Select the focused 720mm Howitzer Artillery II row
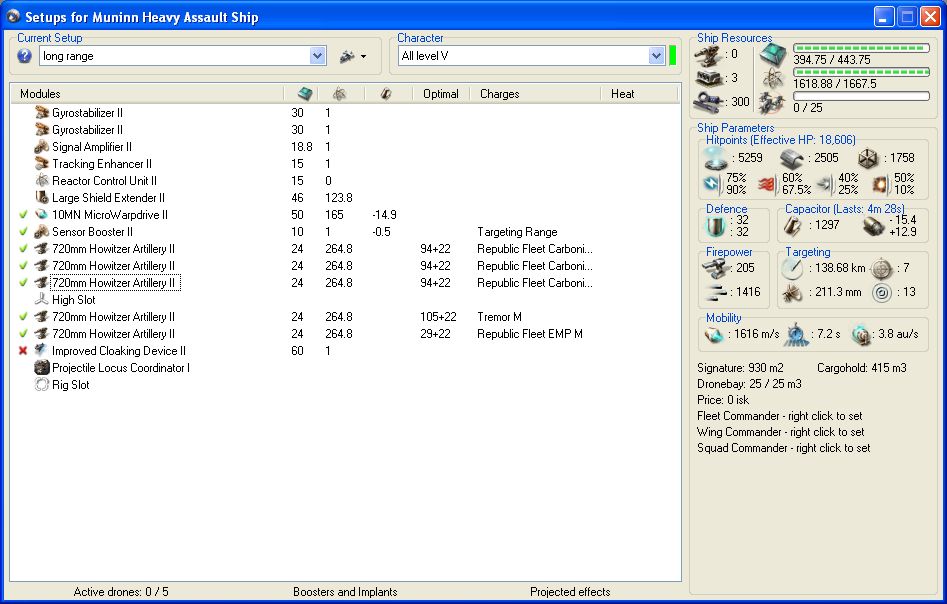The width and height of the screenshot is (947, 604). click(346, 283)
